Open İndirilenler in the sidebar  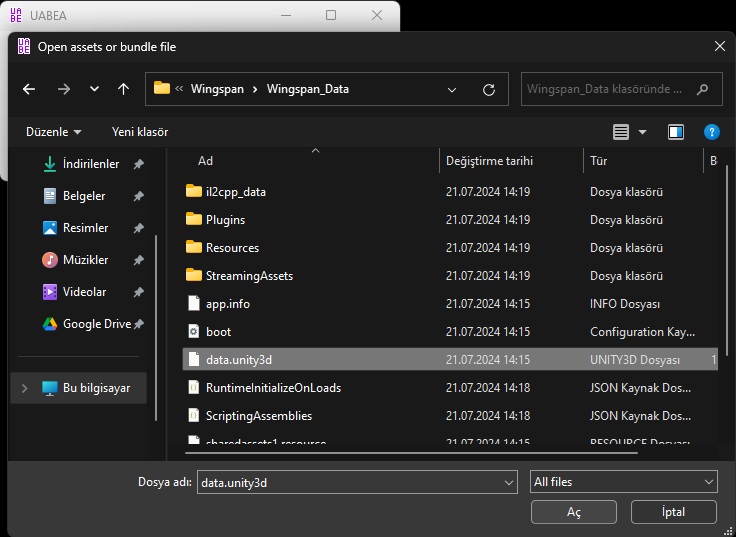click(x=91, y=164)
